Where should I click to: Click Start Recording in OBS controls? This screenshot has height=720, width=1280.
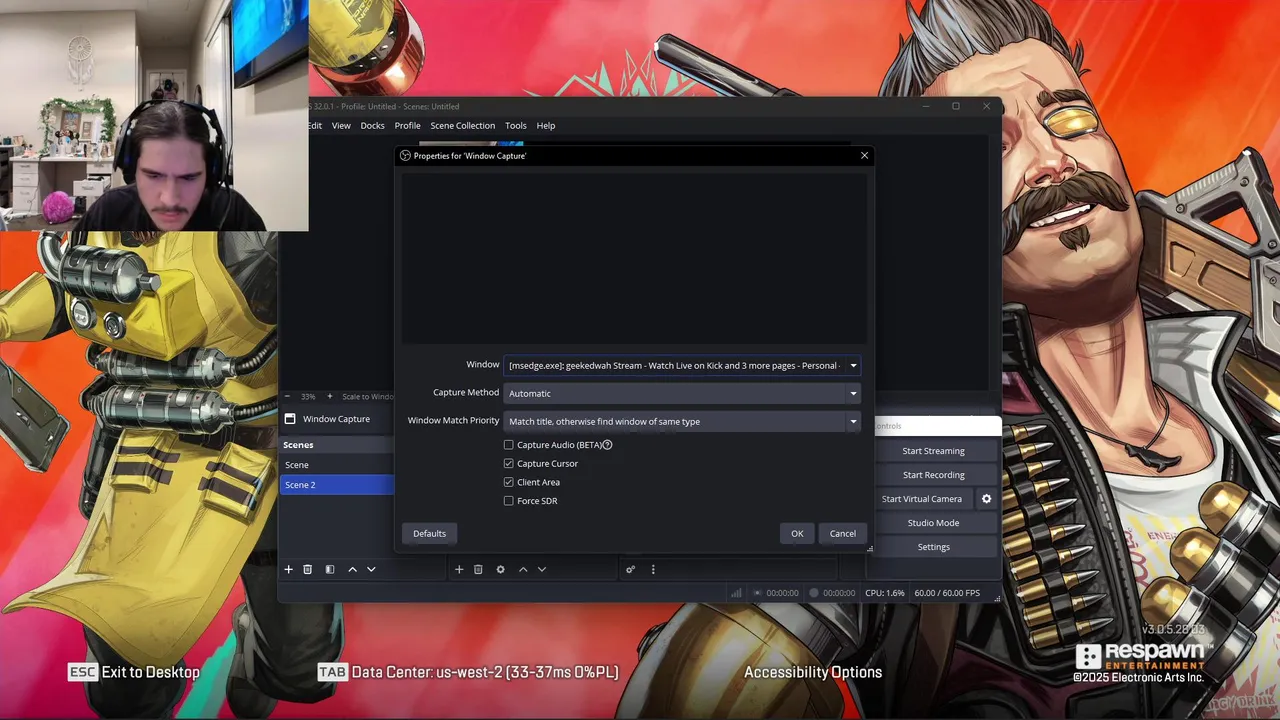(x=934, y=475)
